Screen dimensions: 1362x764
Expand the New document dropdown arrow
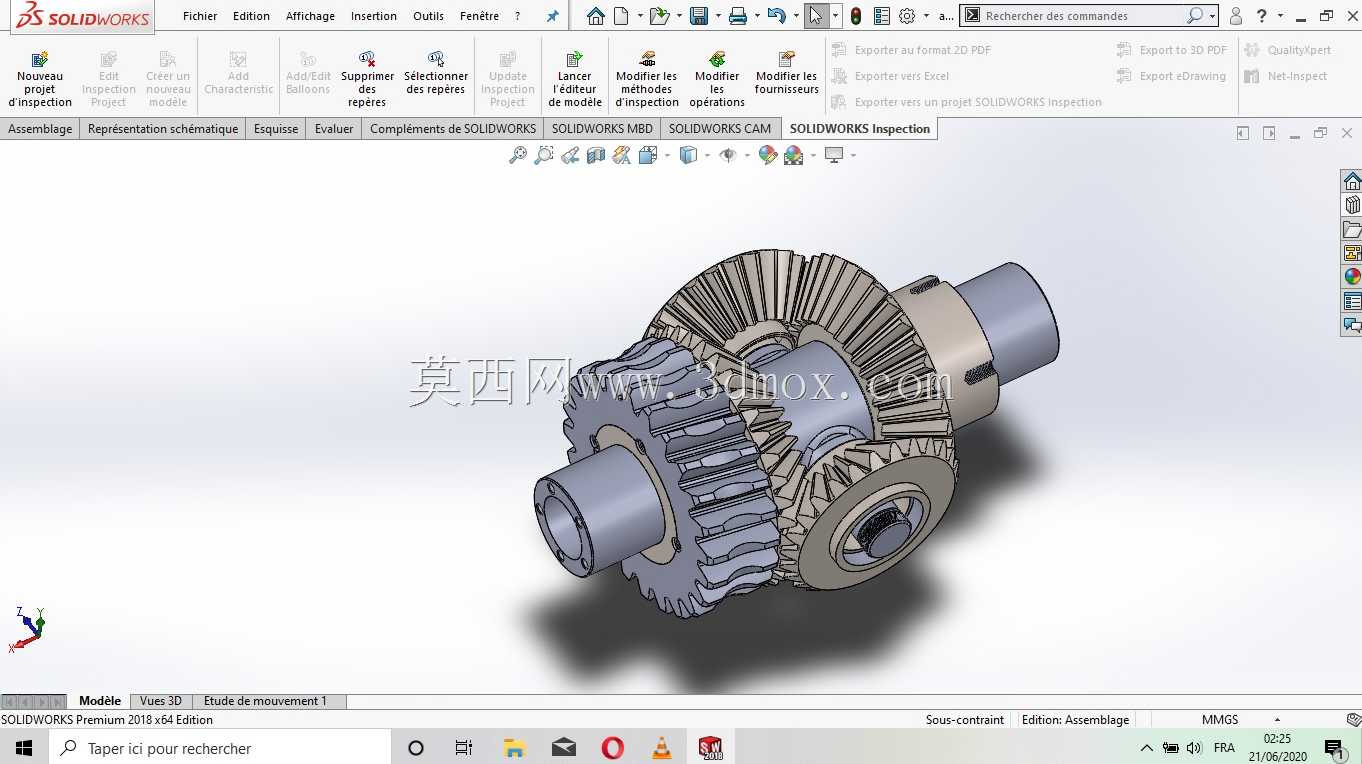[639, 16]
